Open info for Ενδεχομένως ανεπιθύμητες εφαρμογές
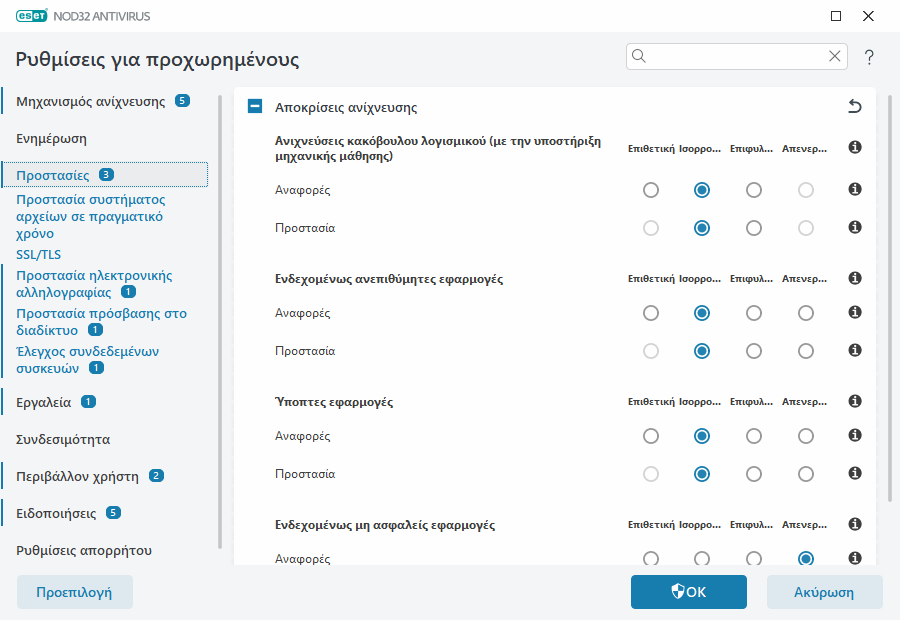 [854, 278]
